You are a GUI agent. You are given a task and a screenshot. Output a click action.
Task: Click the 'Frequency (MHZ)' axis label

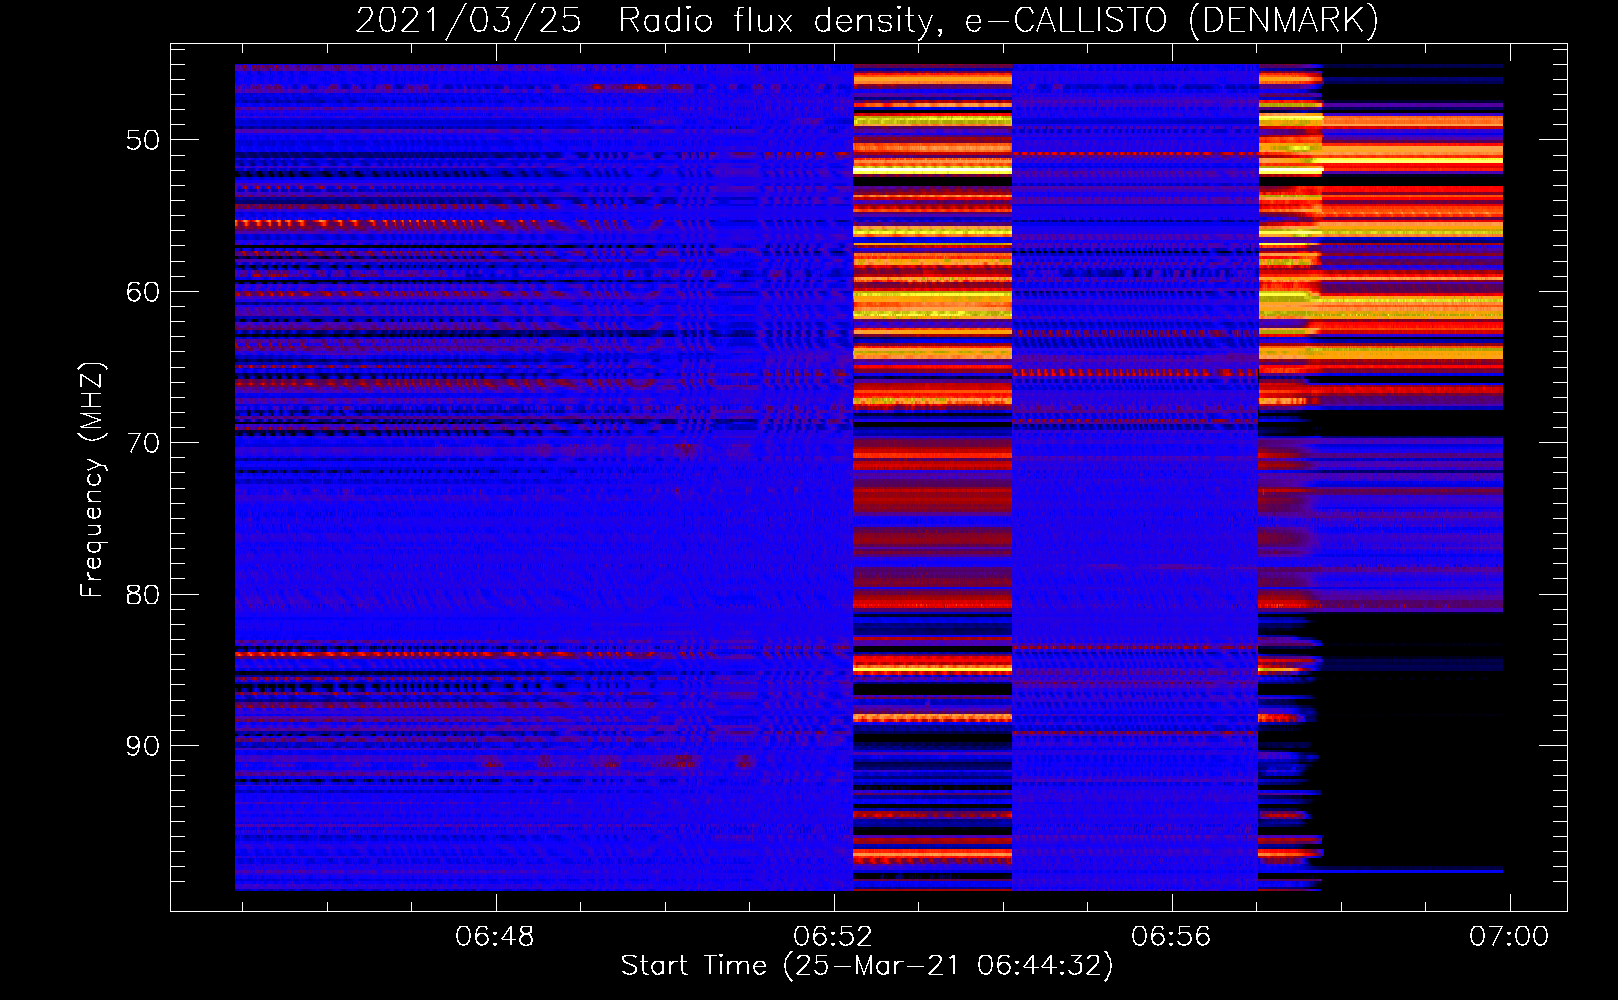pyautogui.click(x=92, y=480)
